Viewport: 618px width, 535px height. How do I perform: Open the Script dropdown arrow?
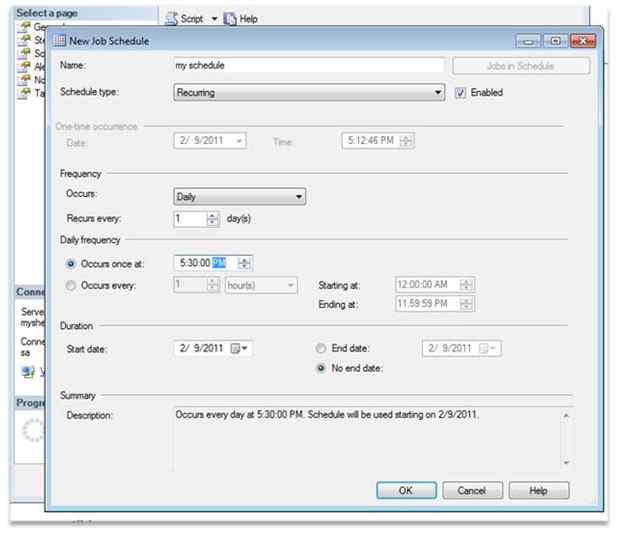click(x=214, y=19)
